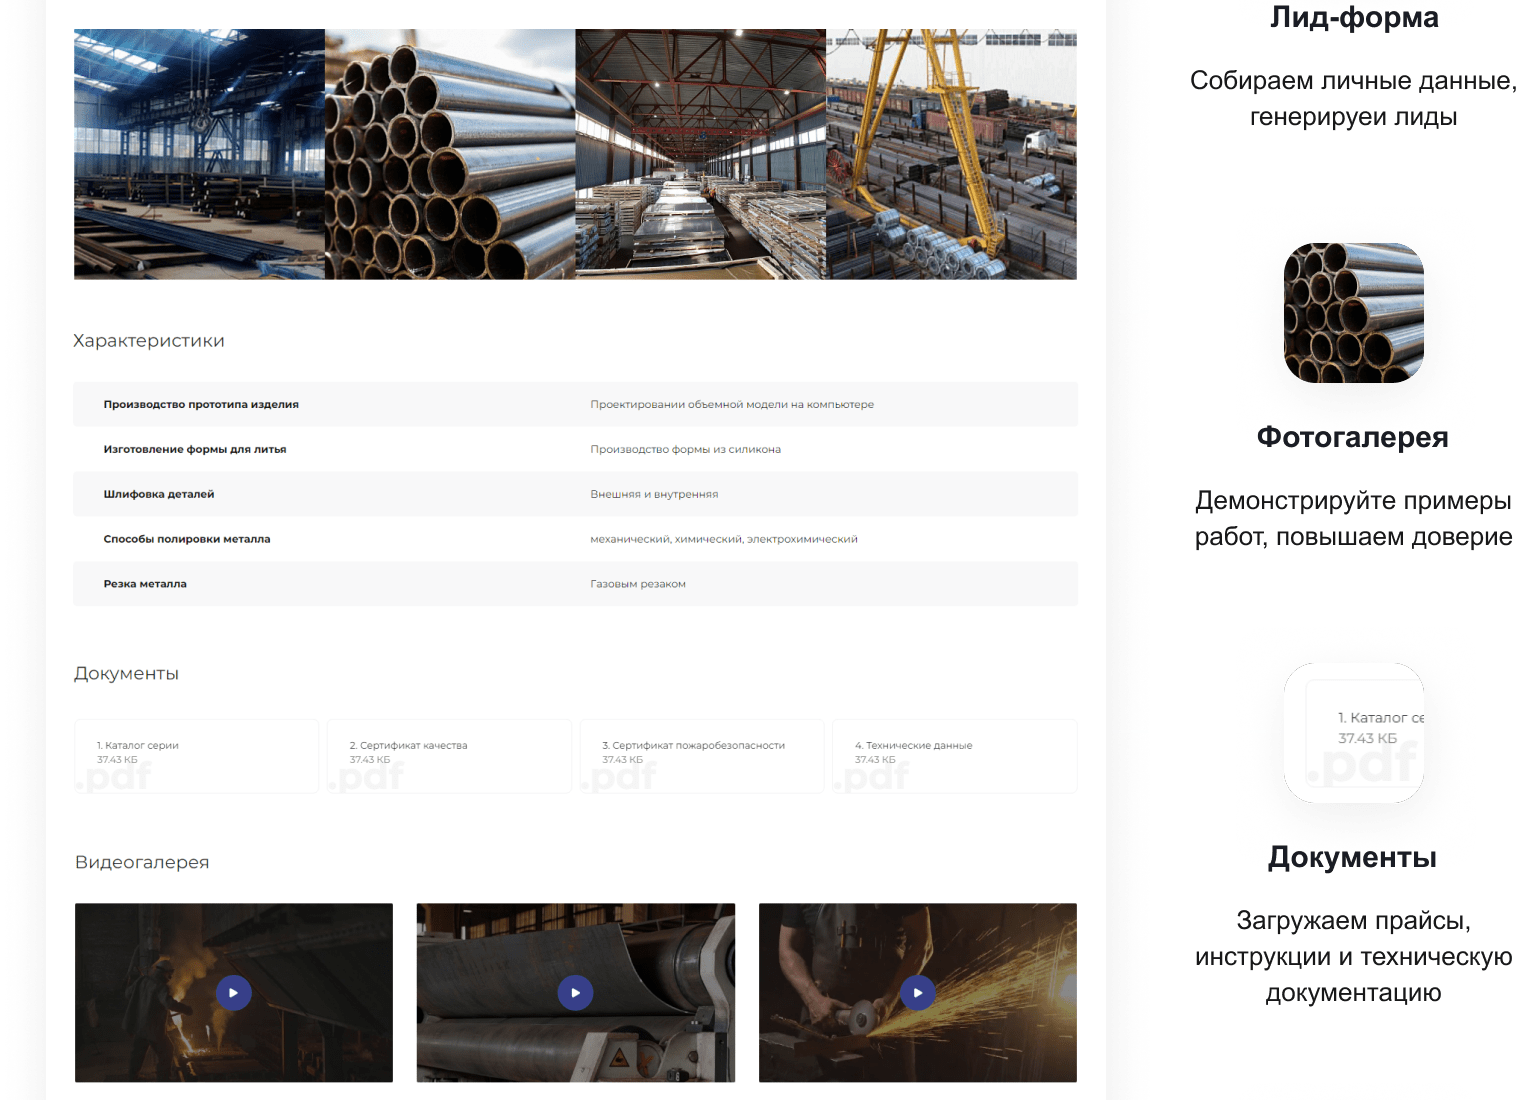
Task: Open the stacked steel pipes gallery photo
Action: [x=450, y=154]
